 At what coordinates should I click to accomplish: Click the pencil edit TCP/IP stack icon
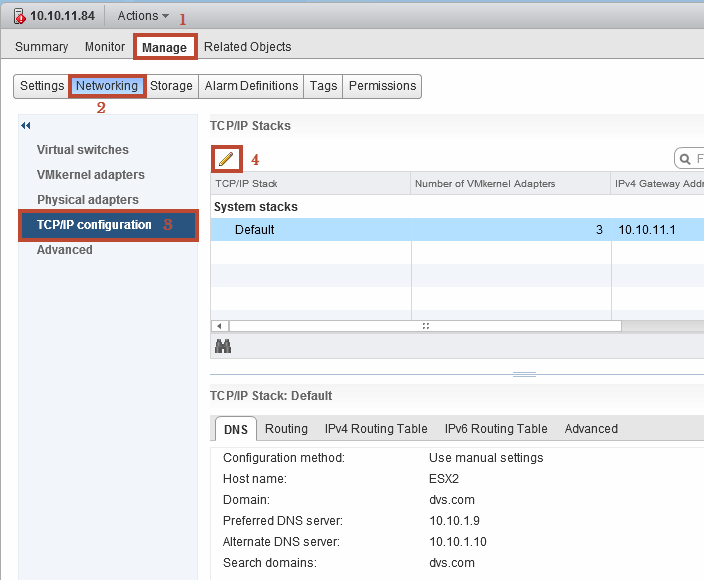[x=226, y=158]
